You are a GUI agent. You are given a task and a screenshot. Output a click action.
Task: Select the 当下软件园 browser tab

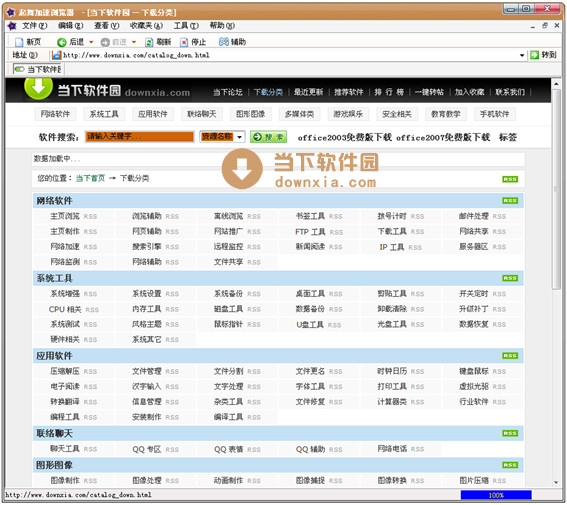[38, 69]
